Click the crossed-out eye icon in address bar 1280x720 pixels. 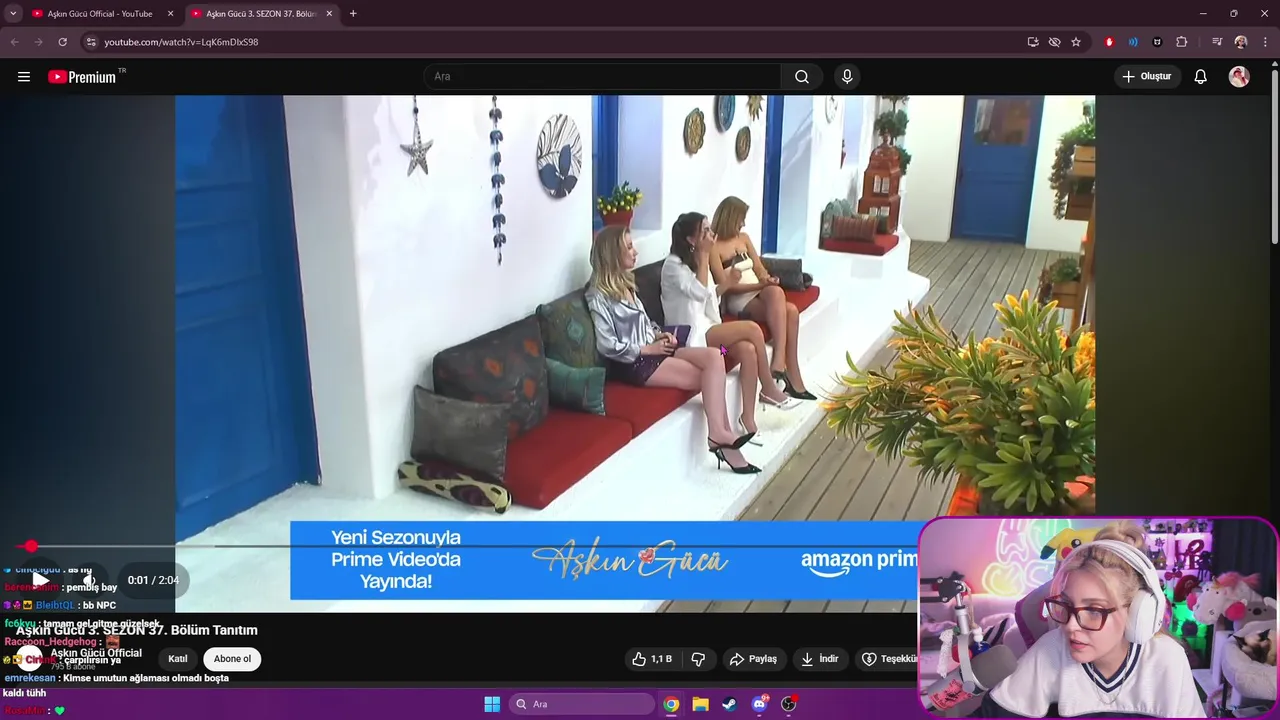pos(1054,42)
